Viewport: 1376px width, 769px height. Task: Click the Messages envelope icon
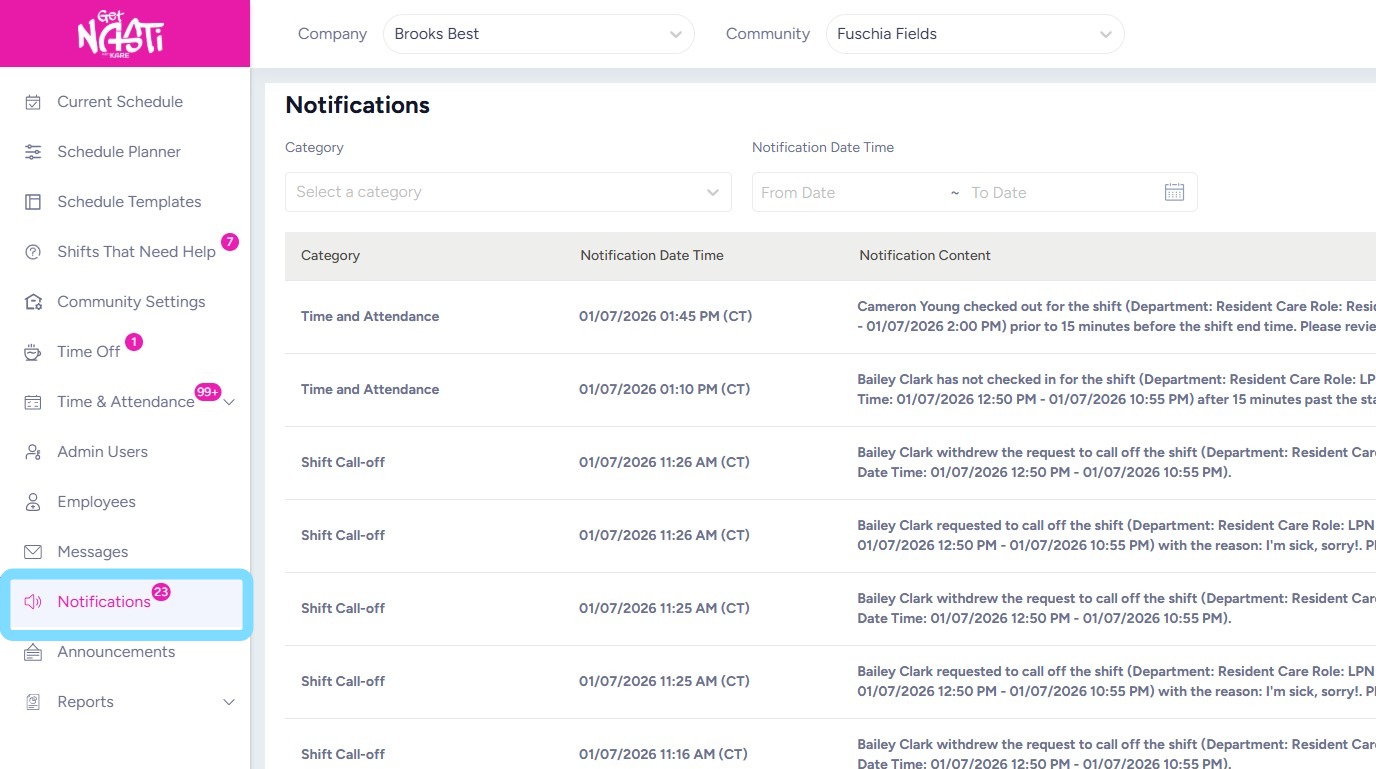click(x=33, y=552)
